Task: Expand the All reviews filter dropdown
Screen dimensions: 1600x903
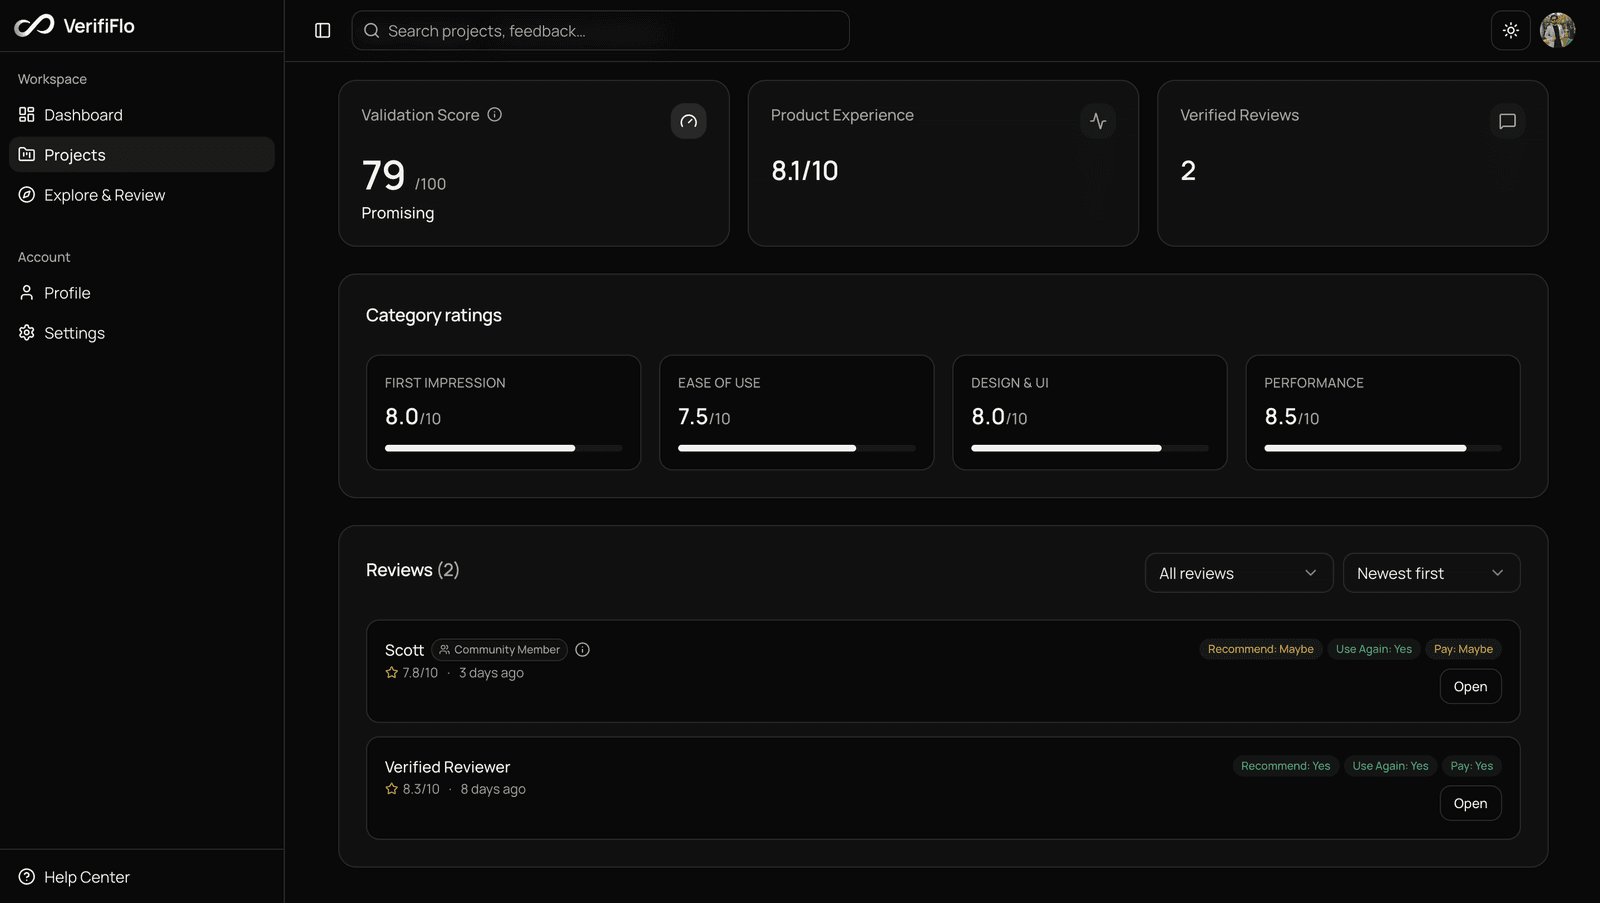Action: [x=1238, y=573]
